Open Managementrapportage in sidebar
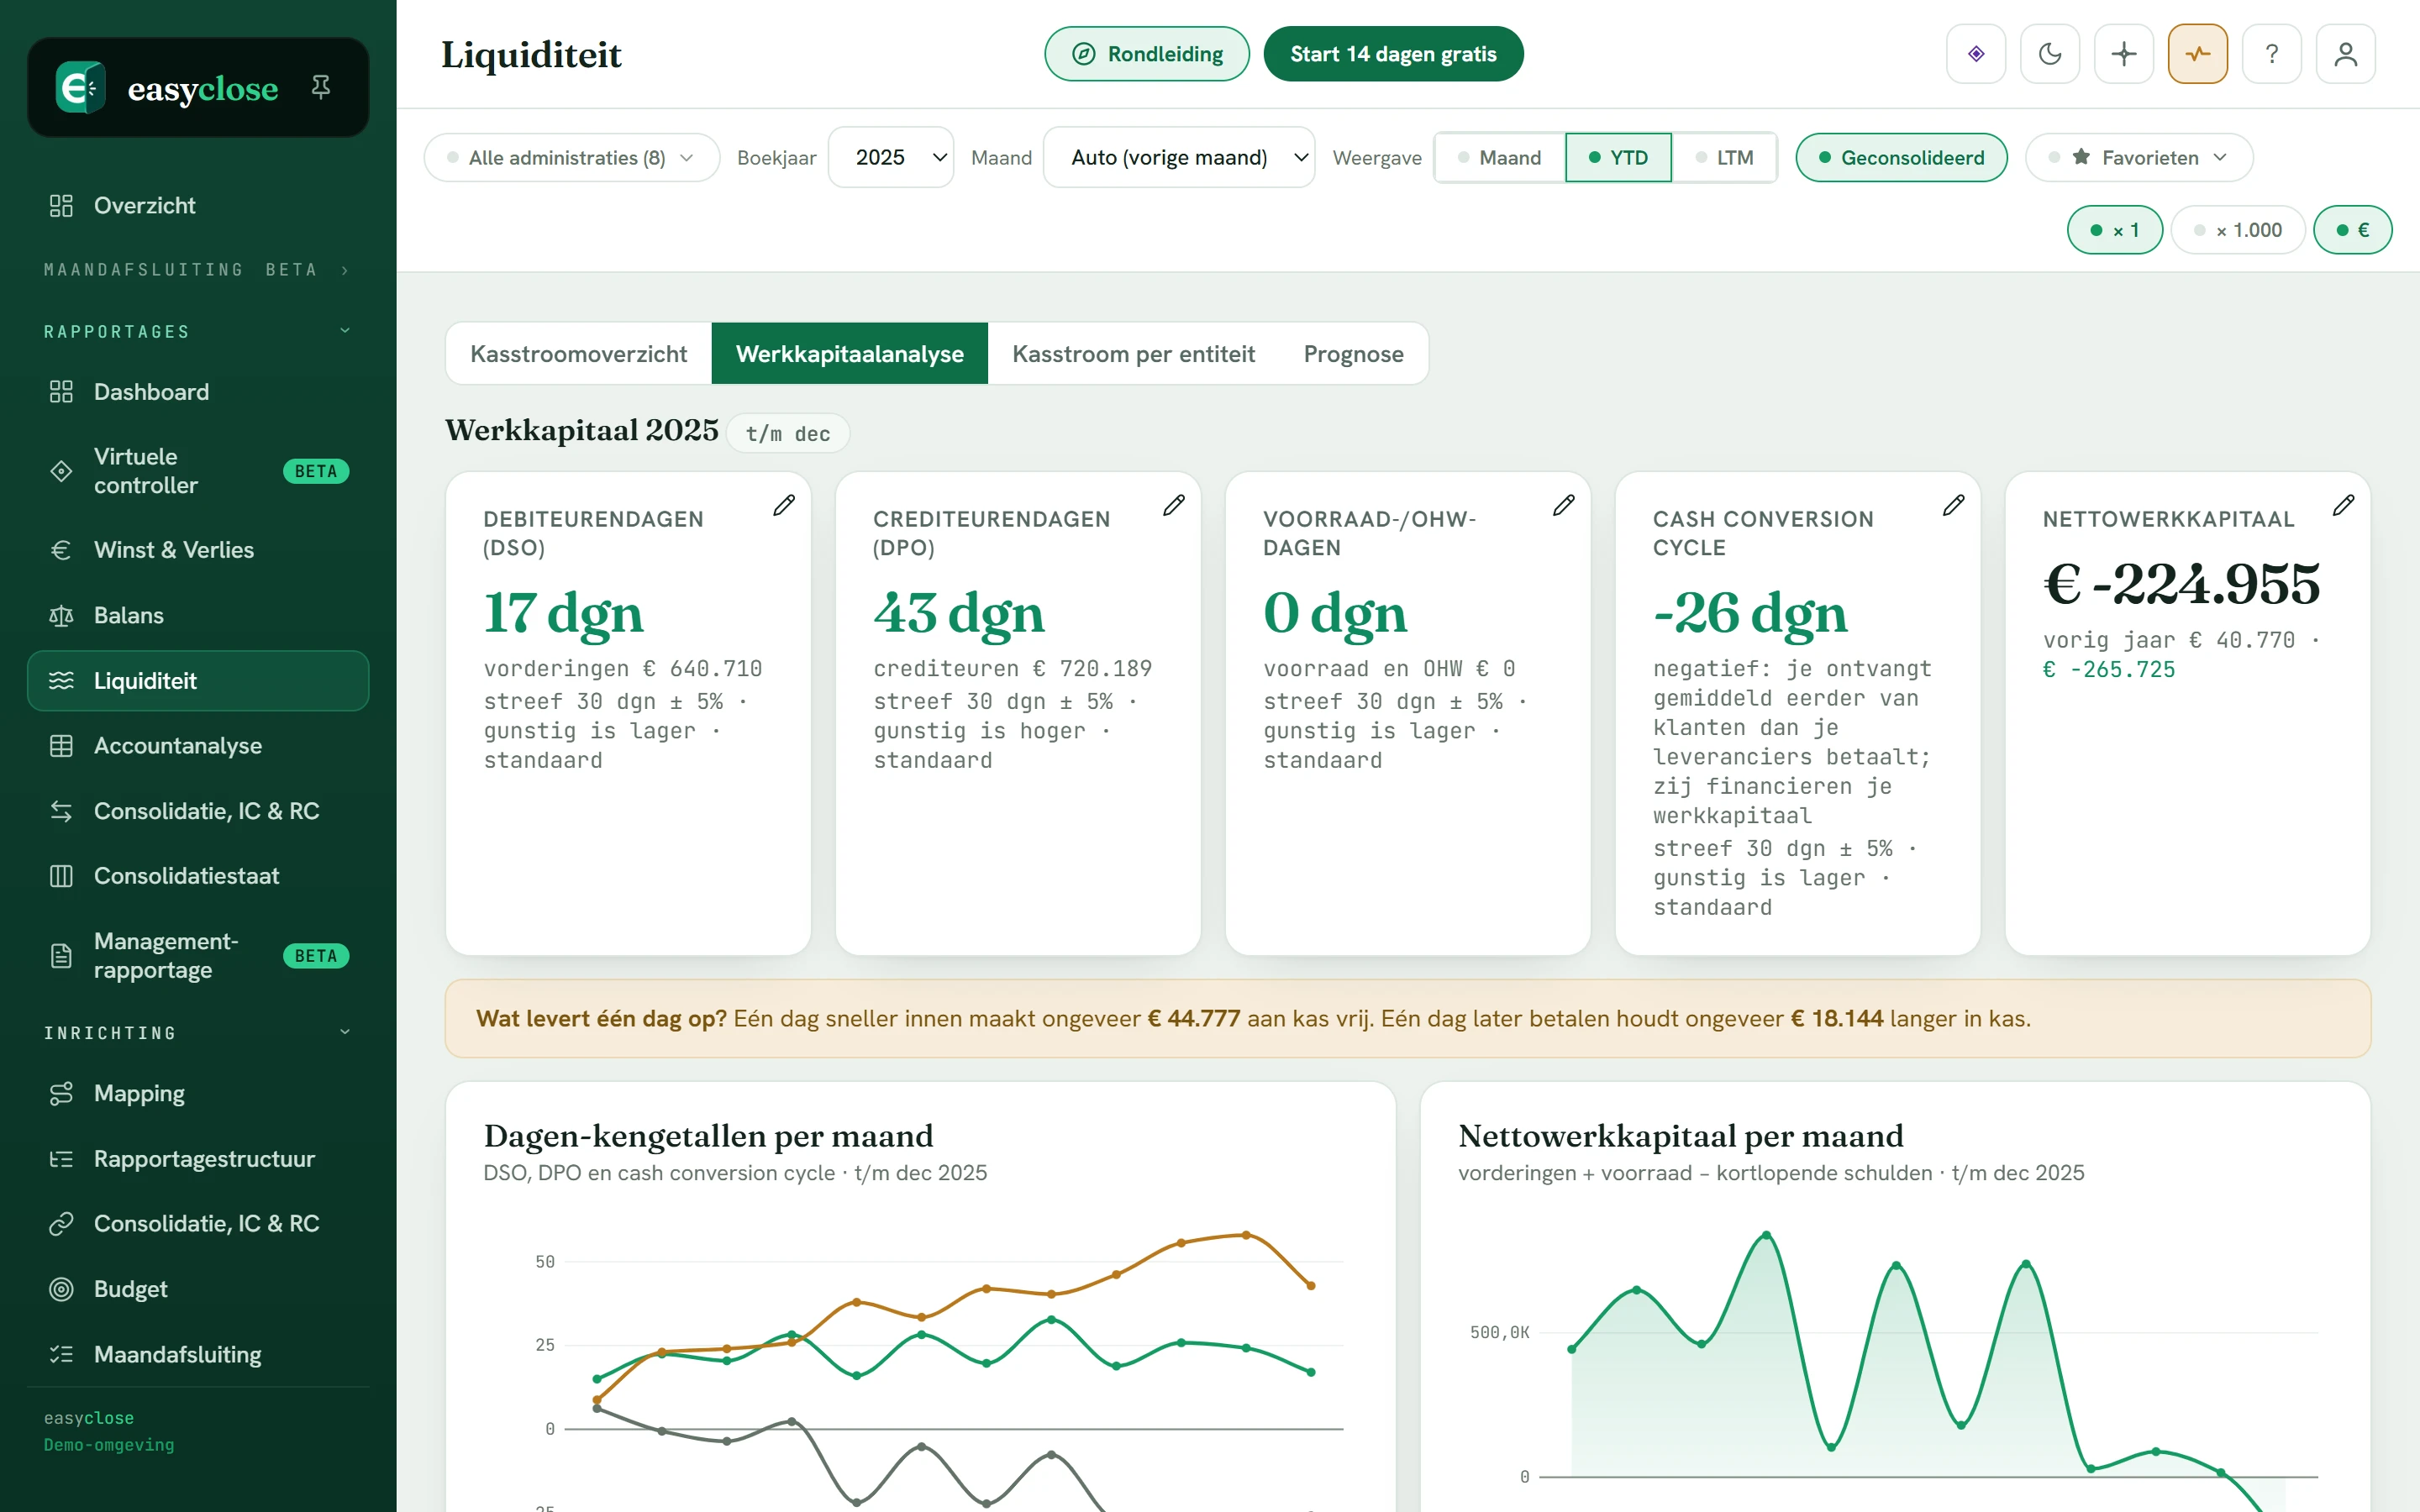Image resolution: width=2420 pixels, height=1512 pixels. 198,956
